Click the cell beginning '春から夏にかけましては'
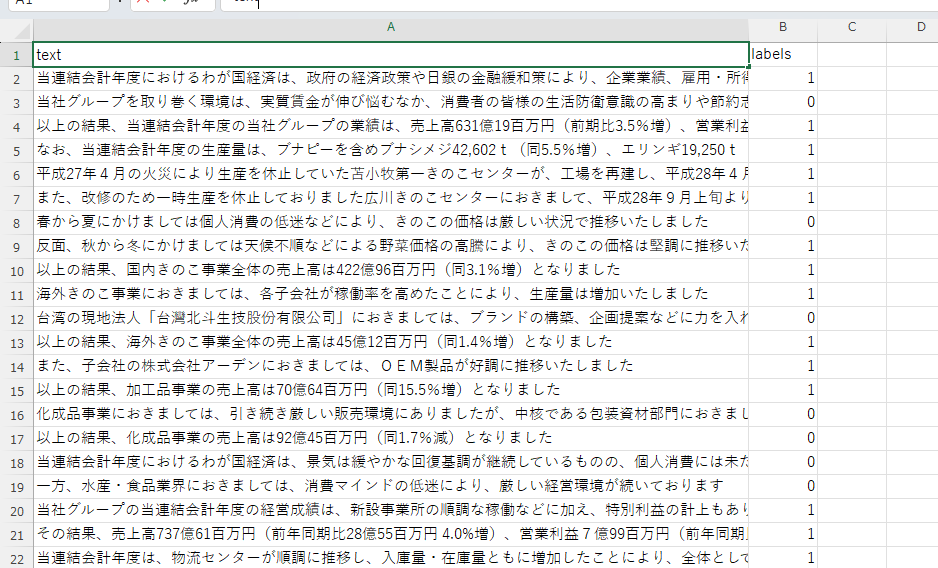 tap(390, 221)
